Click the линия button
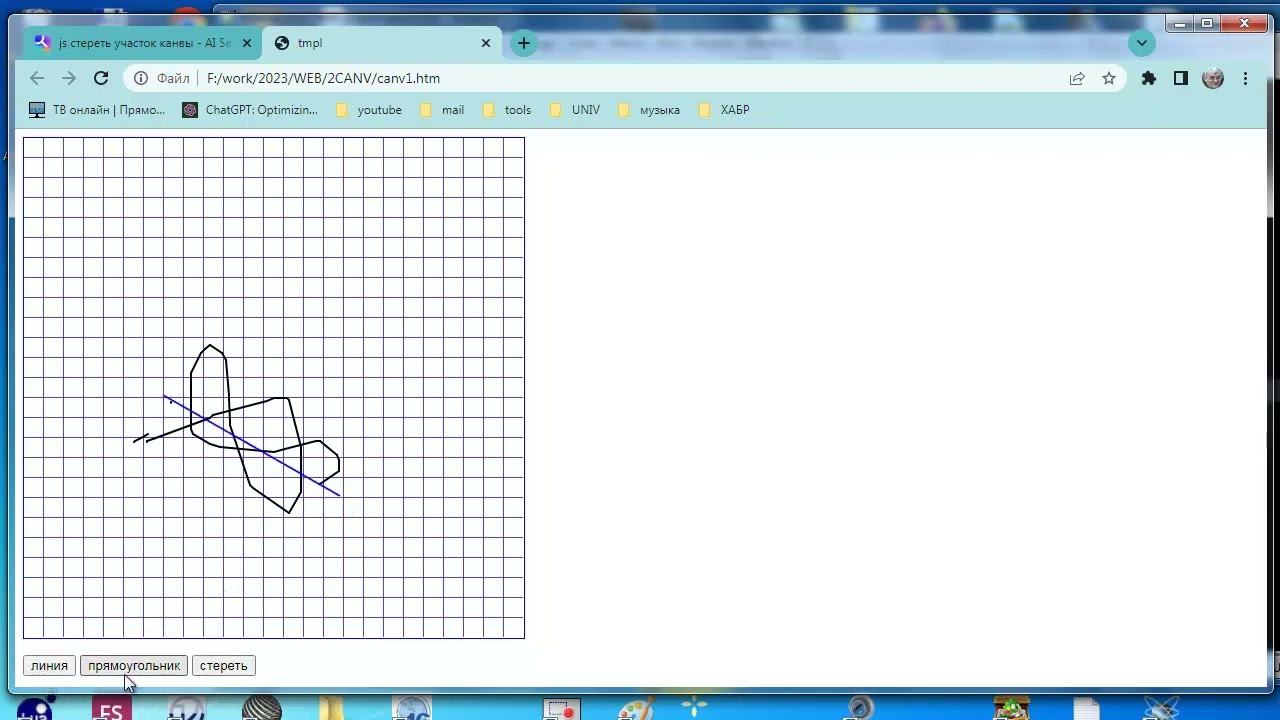This screenshot has width=1280, height=720. pyautogui.click(x=49, y=666)
